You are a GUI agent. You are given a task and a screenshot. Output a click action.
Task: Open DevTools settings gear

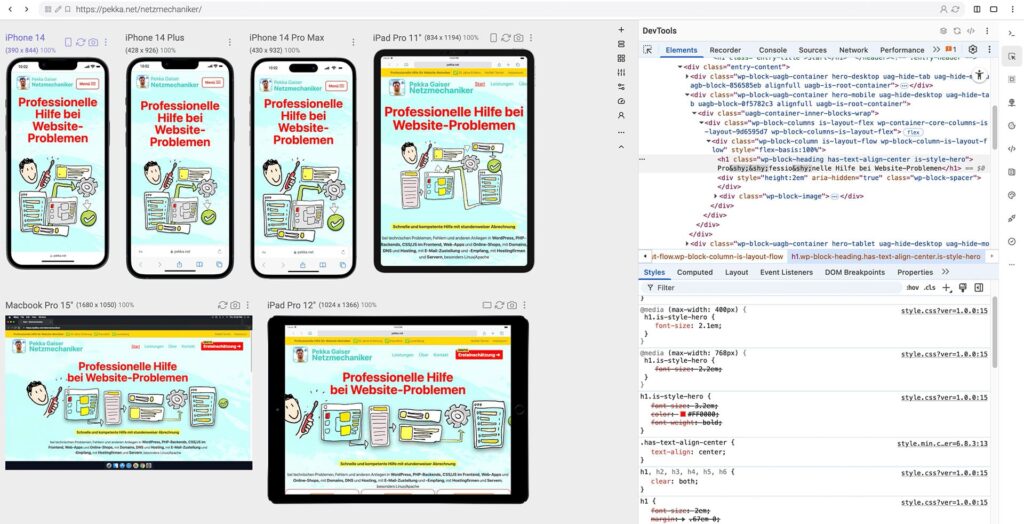click(972, 49)
